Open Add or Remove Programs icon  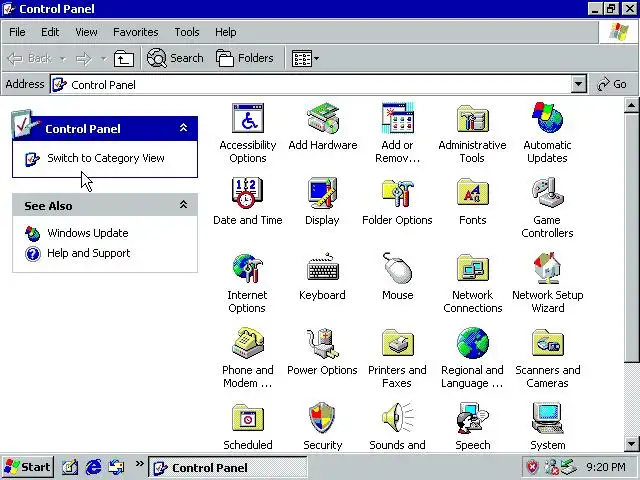(x=398, y=118)
